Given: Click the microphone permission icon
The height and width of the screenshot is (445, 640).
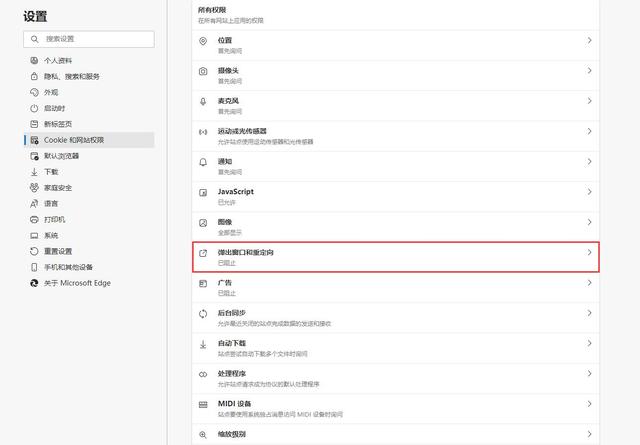Looking at the screenshot, I should [x=203, y=102].
